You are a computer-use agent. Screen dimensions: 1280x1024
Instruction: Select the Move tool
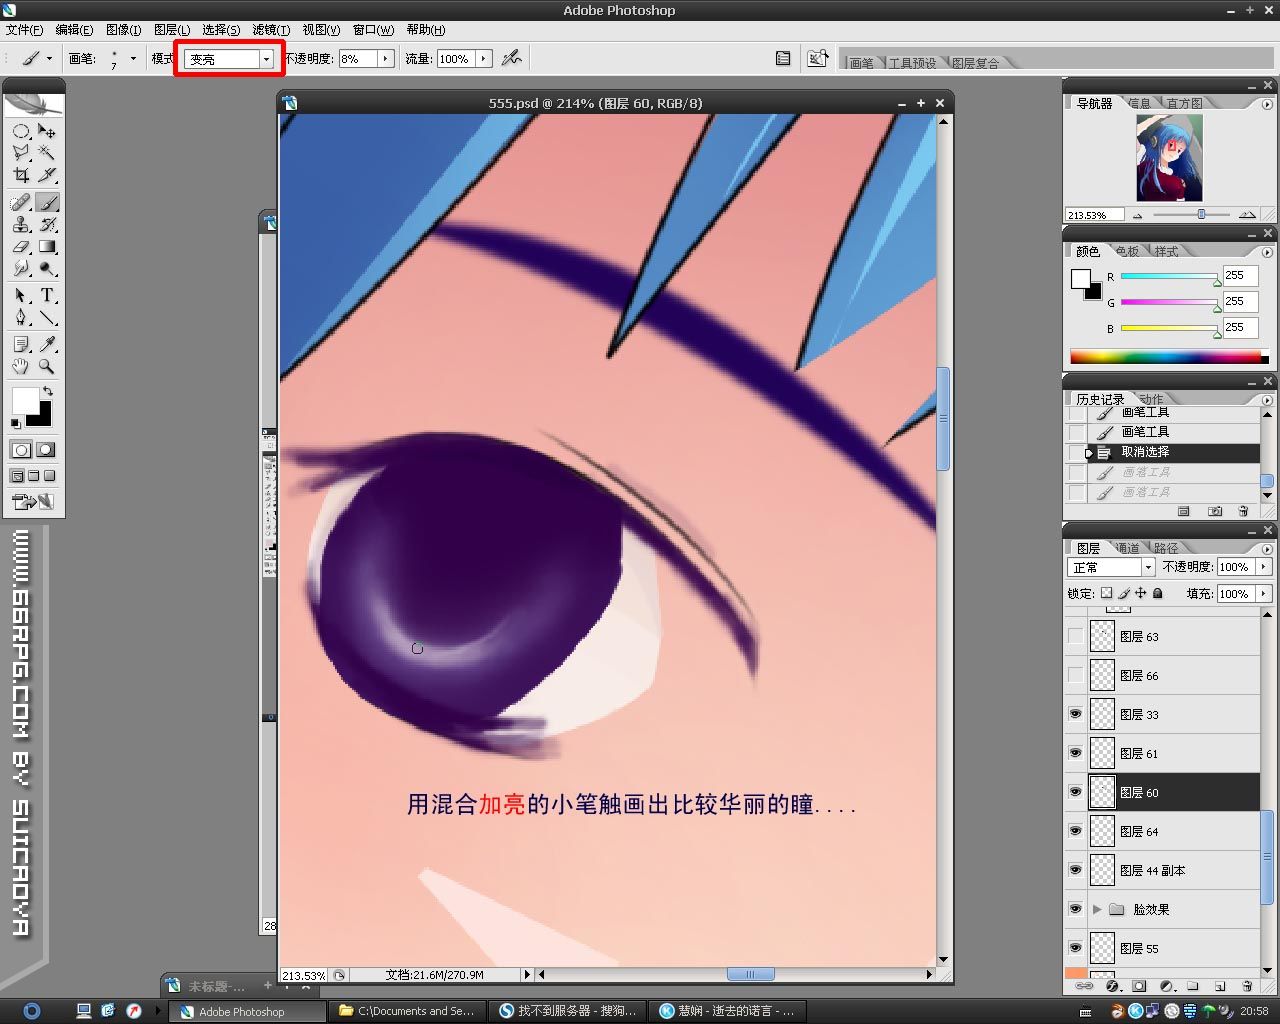(47, 131)
